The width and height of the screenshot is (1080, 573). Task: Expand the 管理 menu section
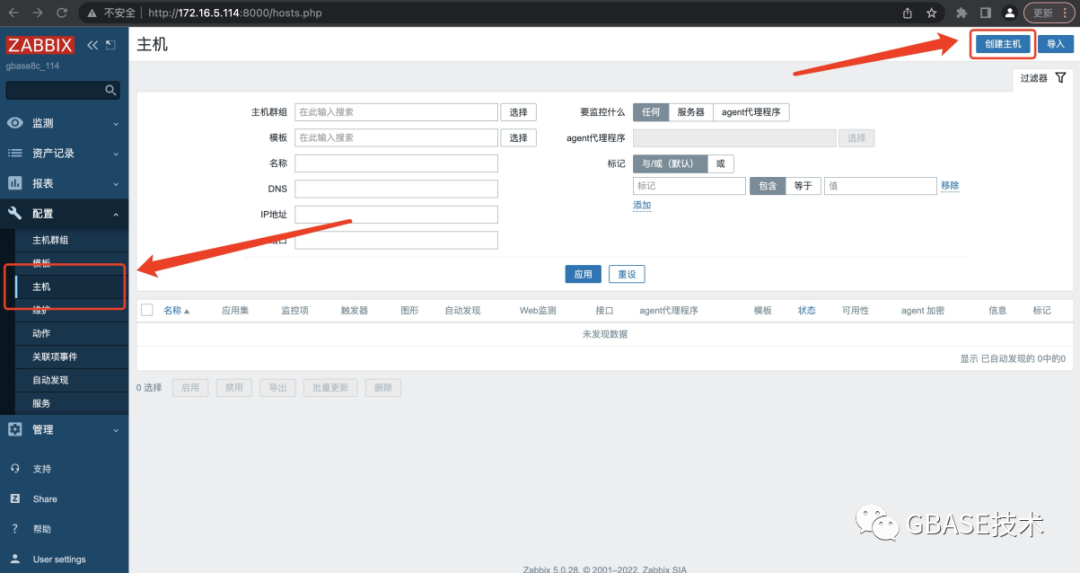click(116, 430)
